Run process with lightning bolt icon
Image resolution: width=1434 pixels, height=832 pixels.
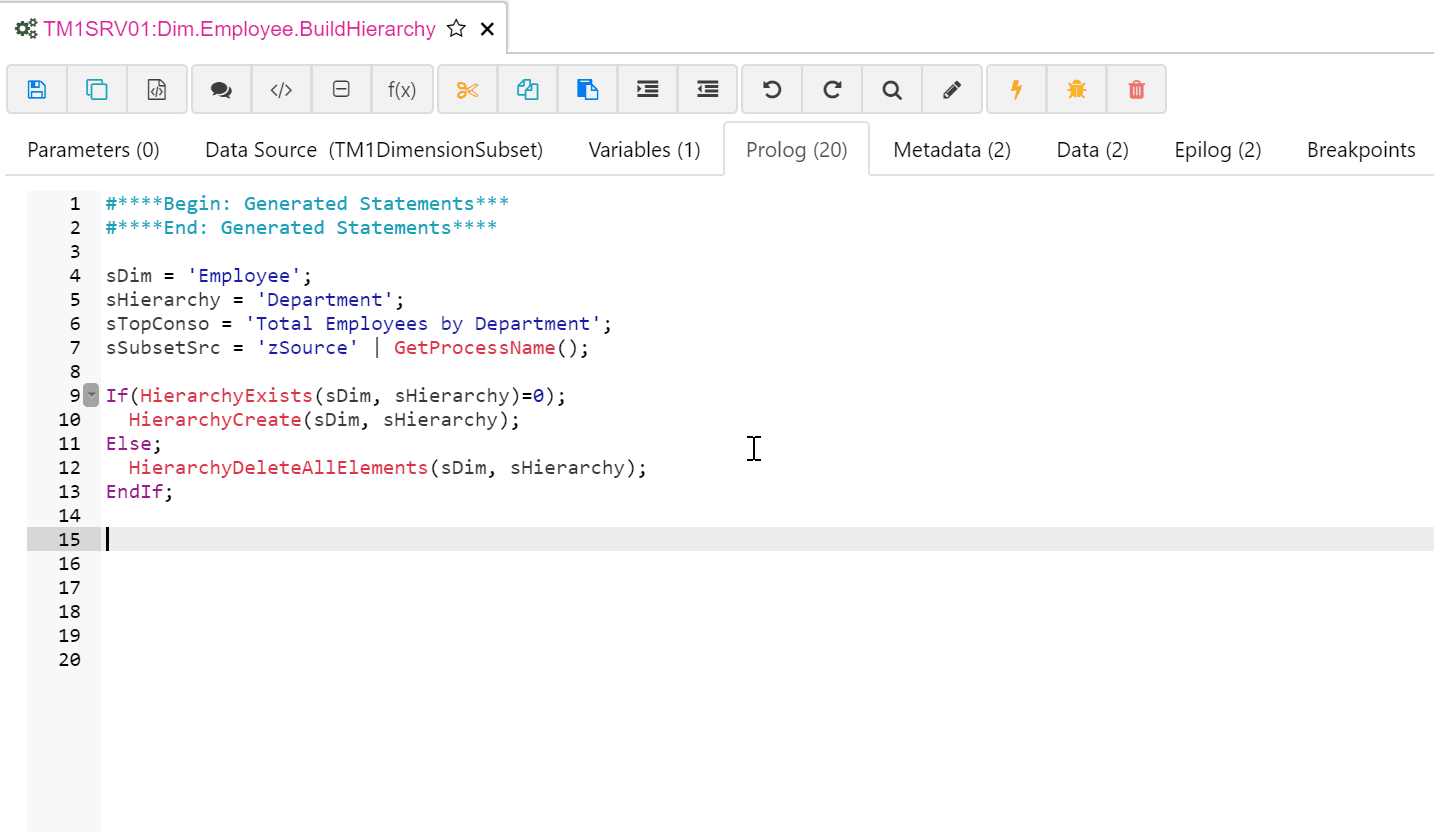coord(1016,90)
